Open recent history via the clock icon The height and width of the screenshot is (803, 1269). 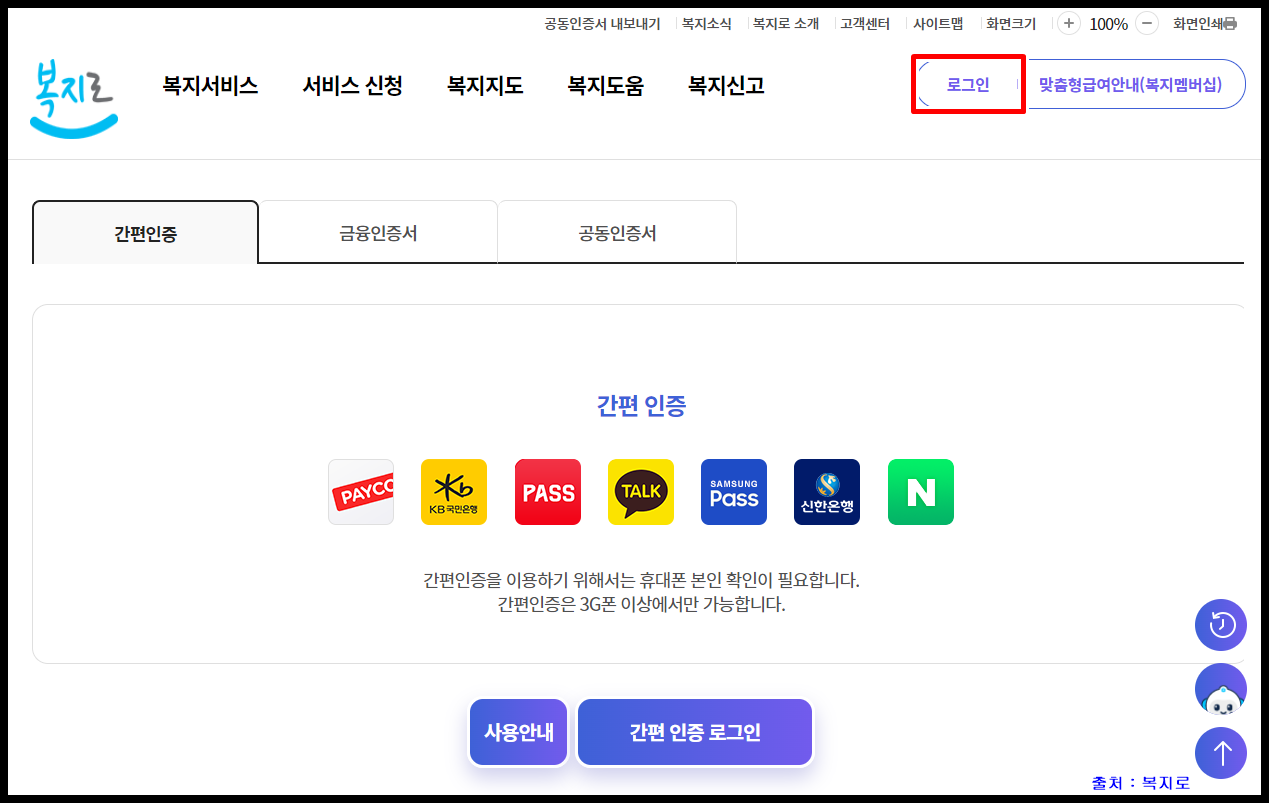click(x=1220, y=625)
